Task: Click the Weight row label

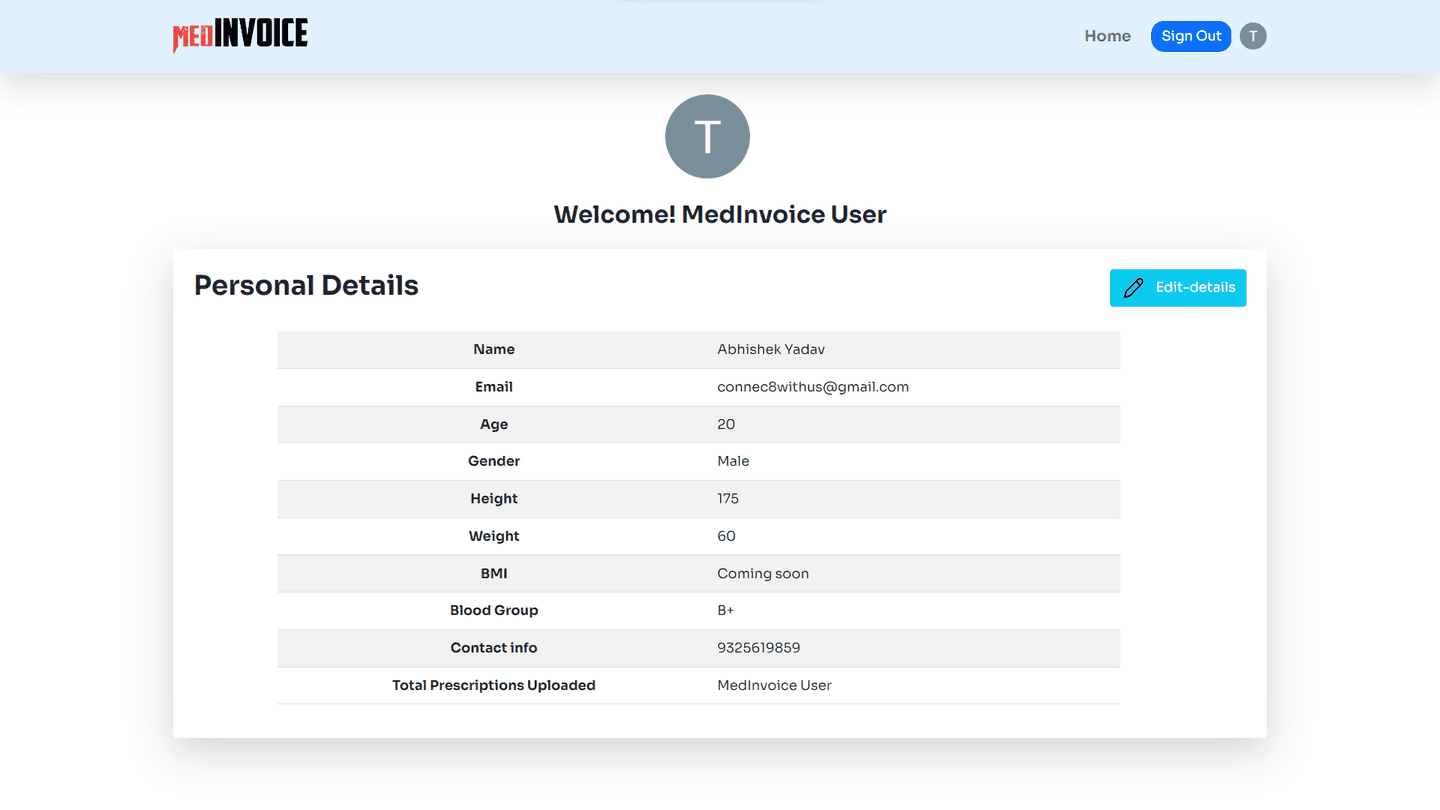Action: [x=494, y=537]
